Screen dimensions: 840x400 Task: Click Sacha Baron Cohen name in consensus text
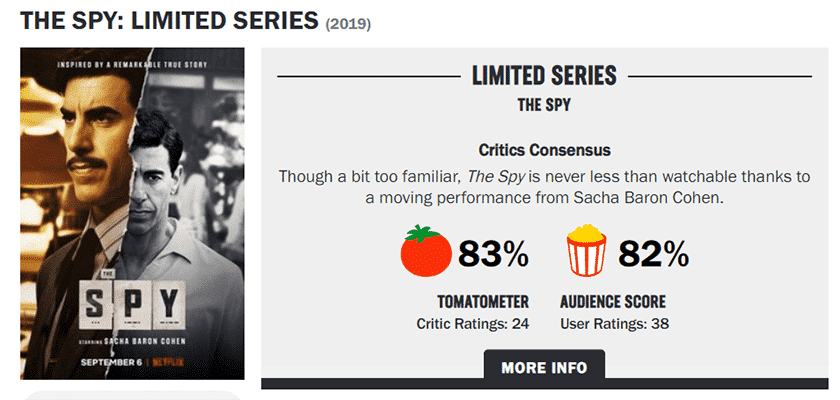click(648, 198)
